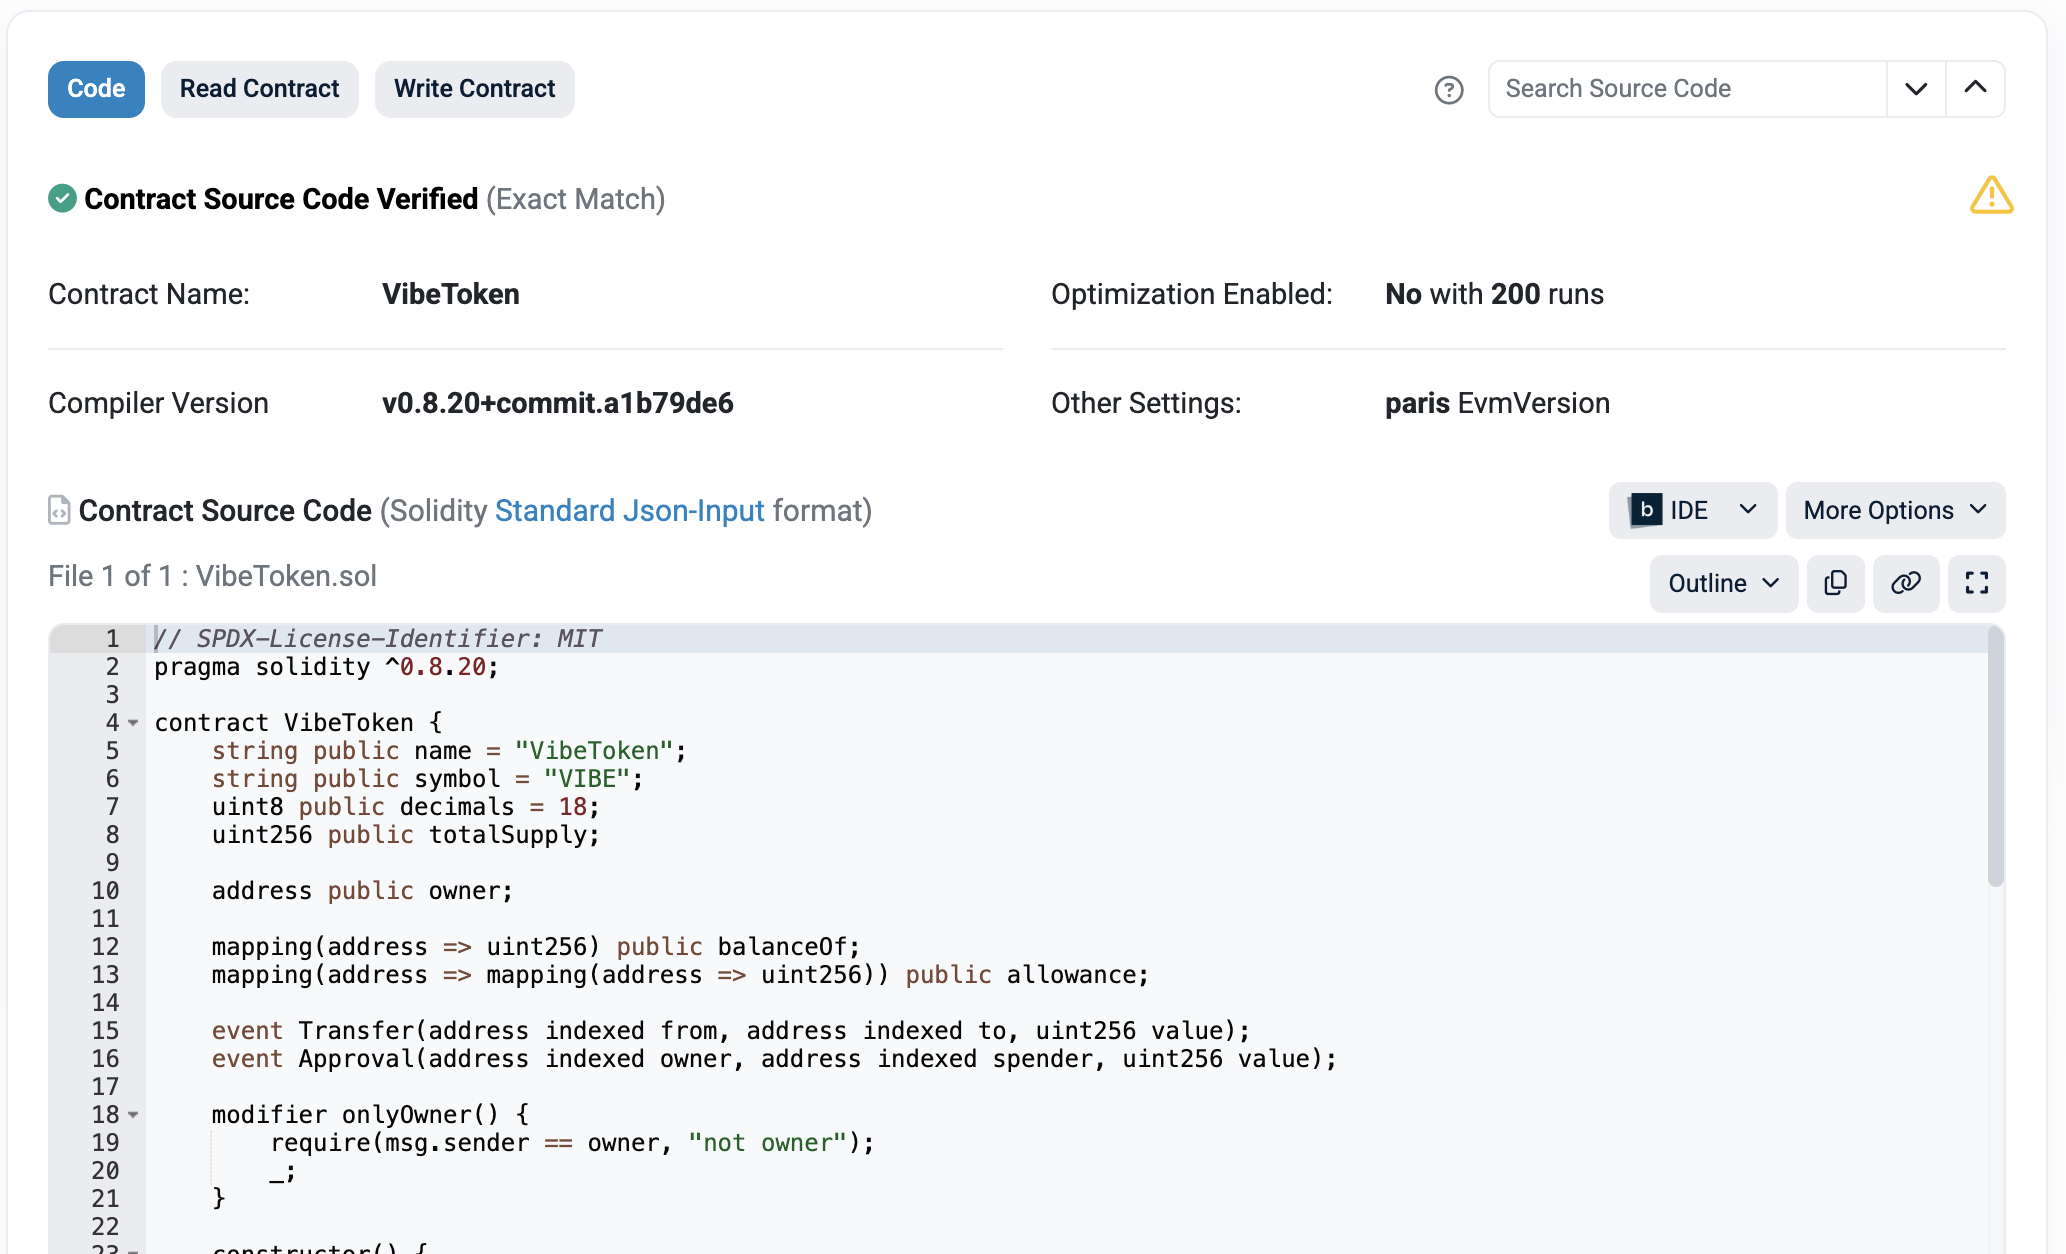The image size is (2066, 1254).
Task: Switch to the Read Contract tab
Action: [x=260, y=88]
